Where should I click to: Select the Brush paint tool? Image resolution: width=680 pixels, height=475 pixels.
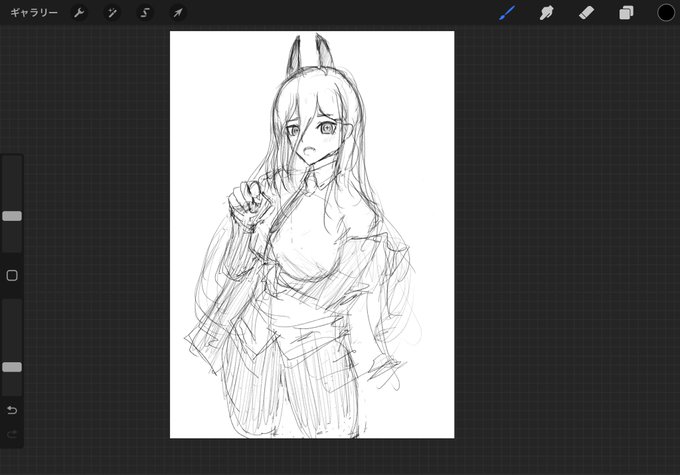(507, 13)
